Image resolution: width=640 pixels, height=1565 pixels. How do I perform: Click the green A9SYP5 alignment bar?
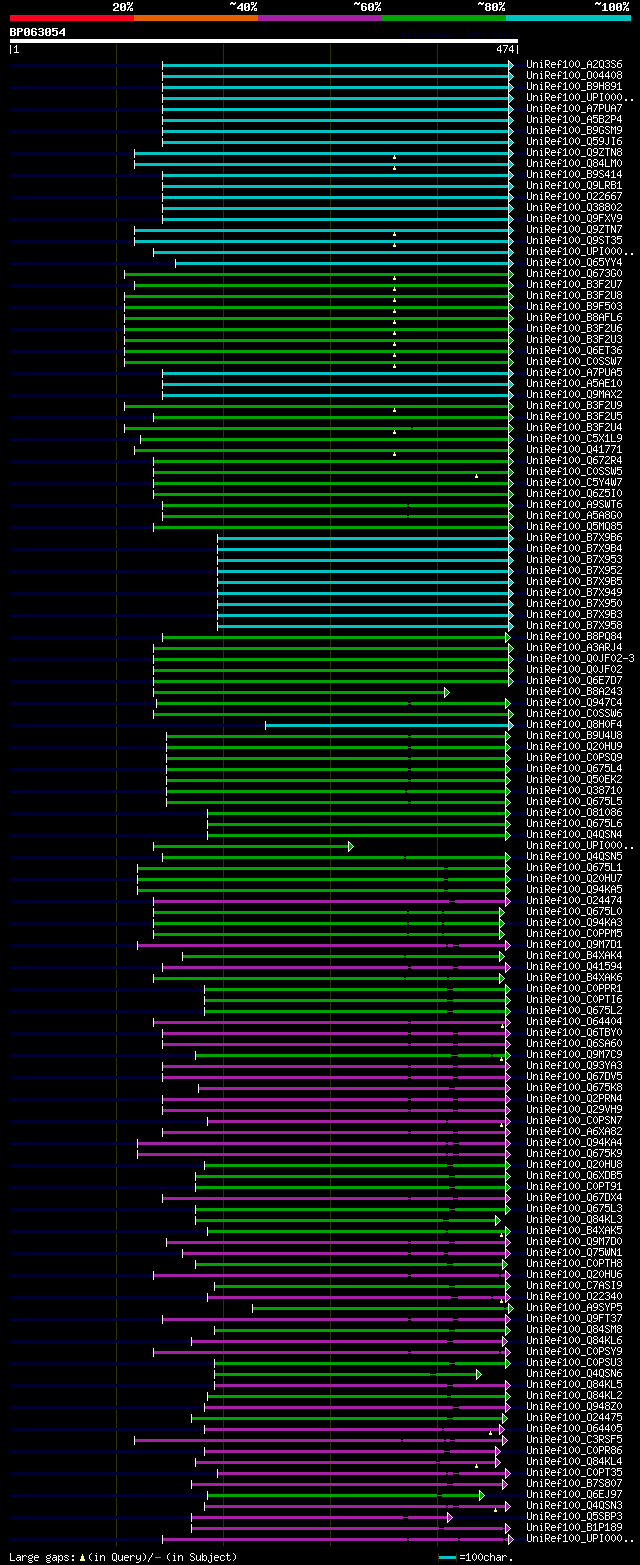380,1308
